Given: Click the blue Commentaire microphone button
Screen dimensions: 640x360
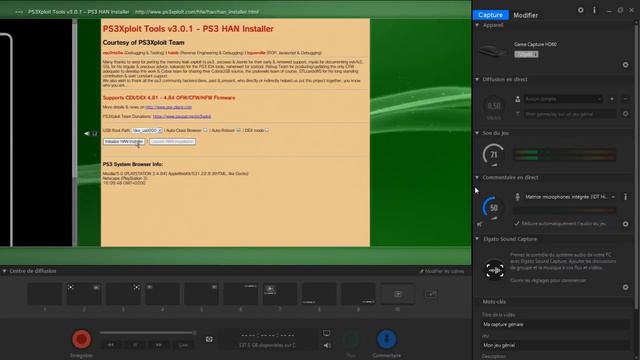Looking at the screenshot, I should (x=386, y=339).
